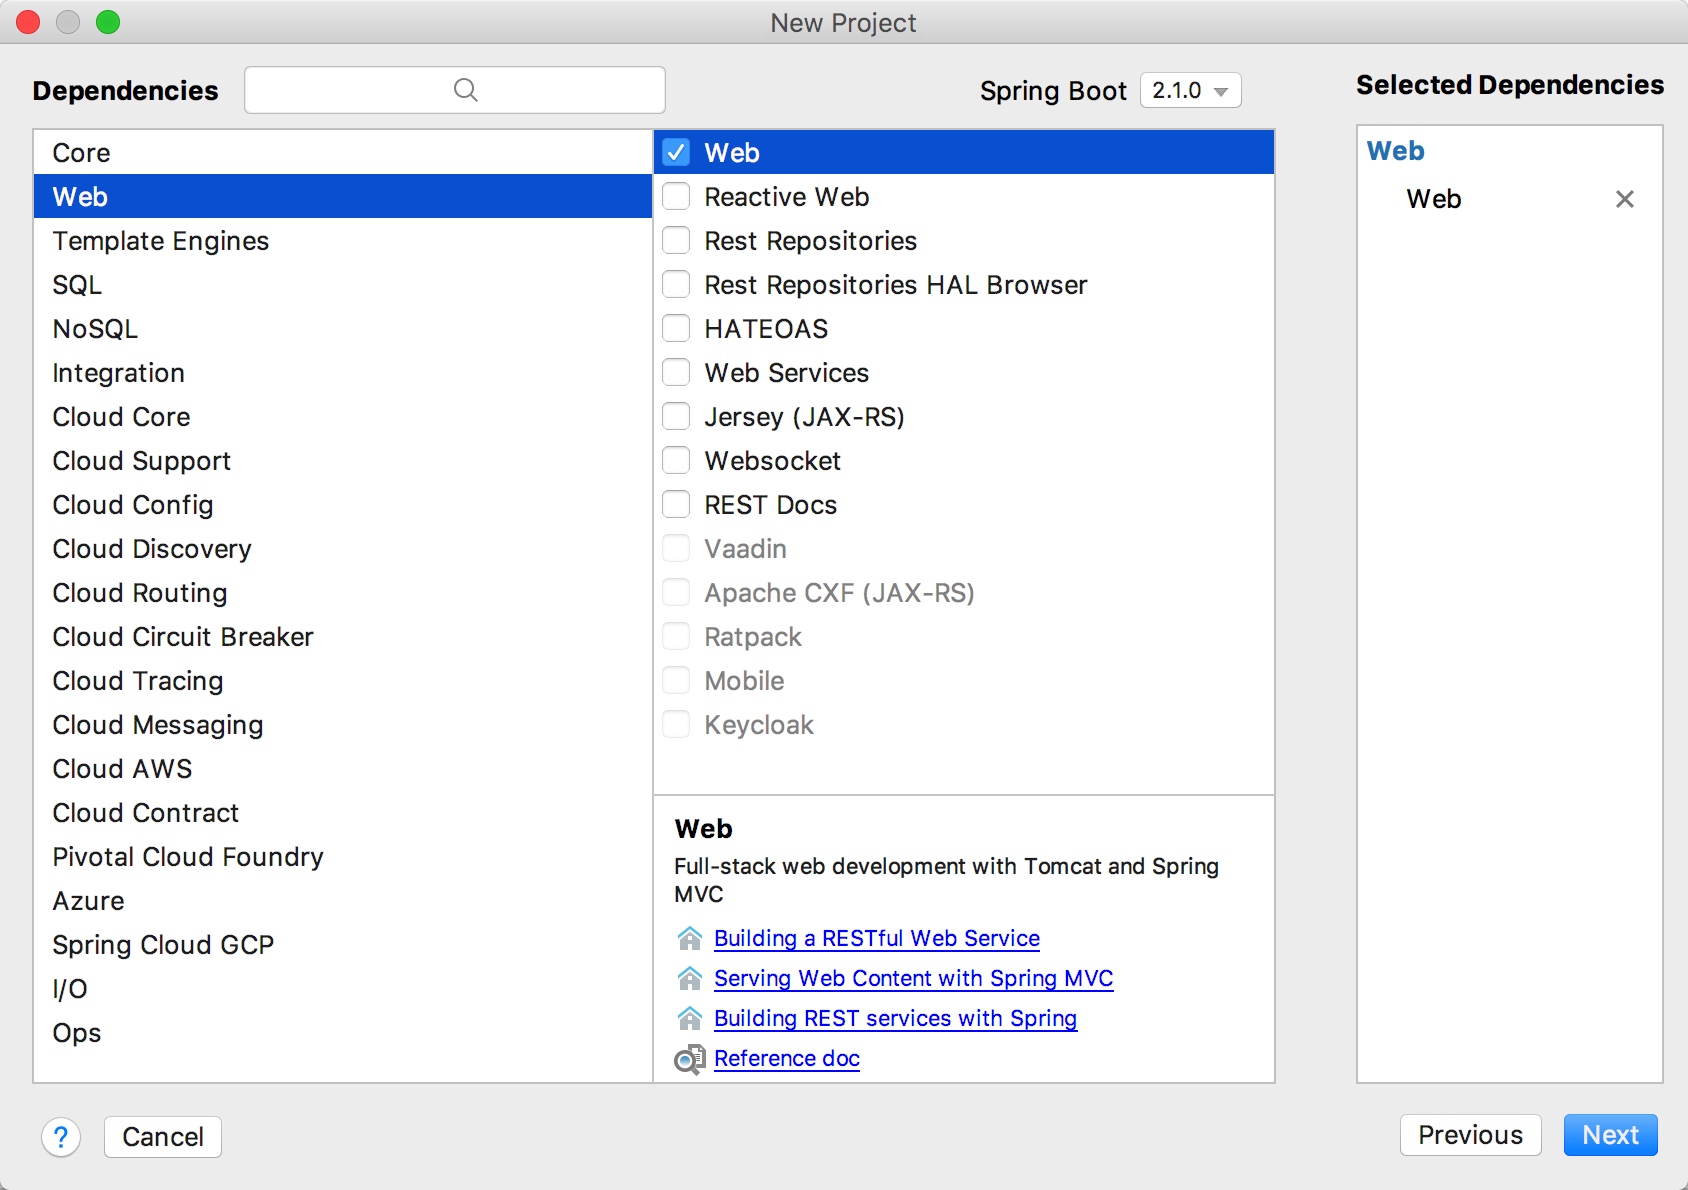Image resolution: width=1688 pixels, height=1190 pixels.
Task: Enable the Reactive Web checkbox
Action: tap(677, 196)
